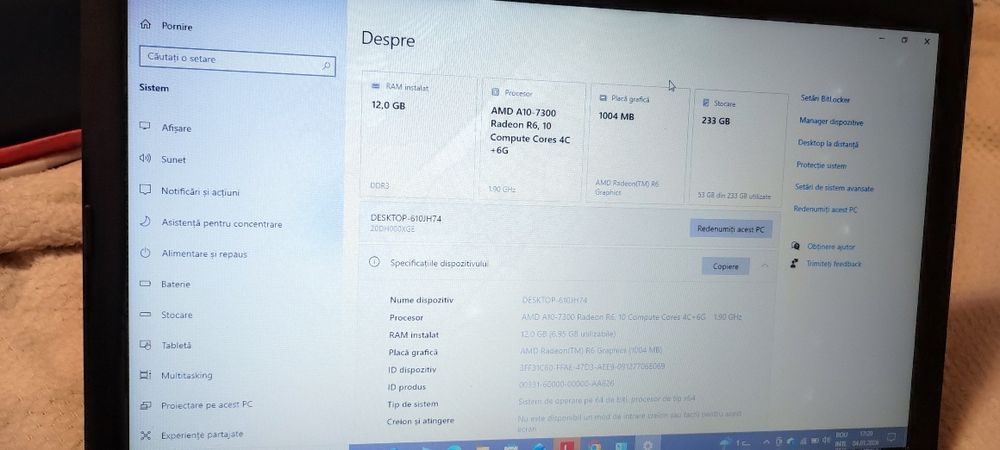
Task: Open the red app icon in taskbar
Action: (x=566, y=445)
